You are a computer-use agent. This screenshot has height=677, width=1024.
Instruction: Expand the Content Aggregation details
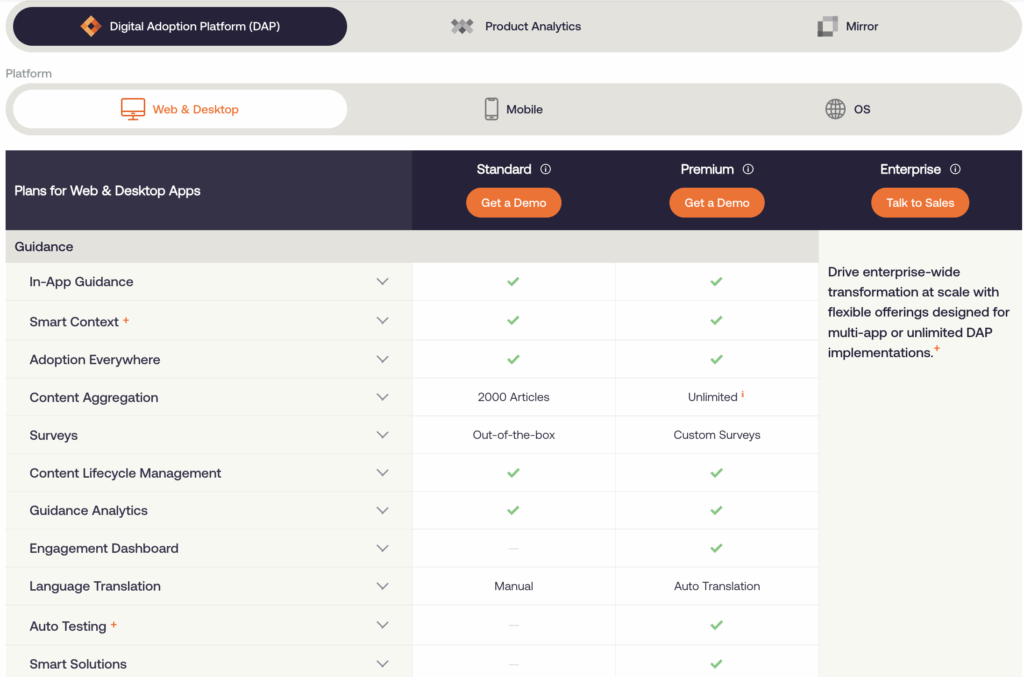pos(382,397)
